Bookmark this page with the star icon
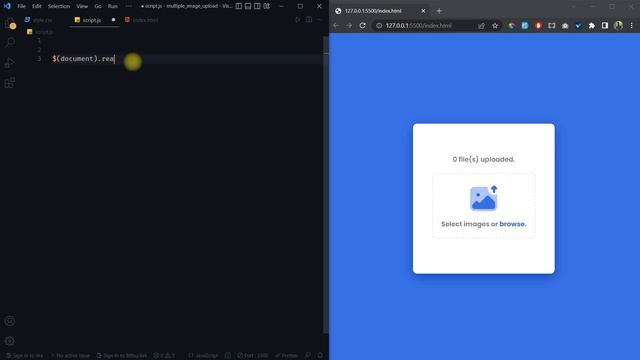The height and width of the screenshot is (360, 640). 495,25
